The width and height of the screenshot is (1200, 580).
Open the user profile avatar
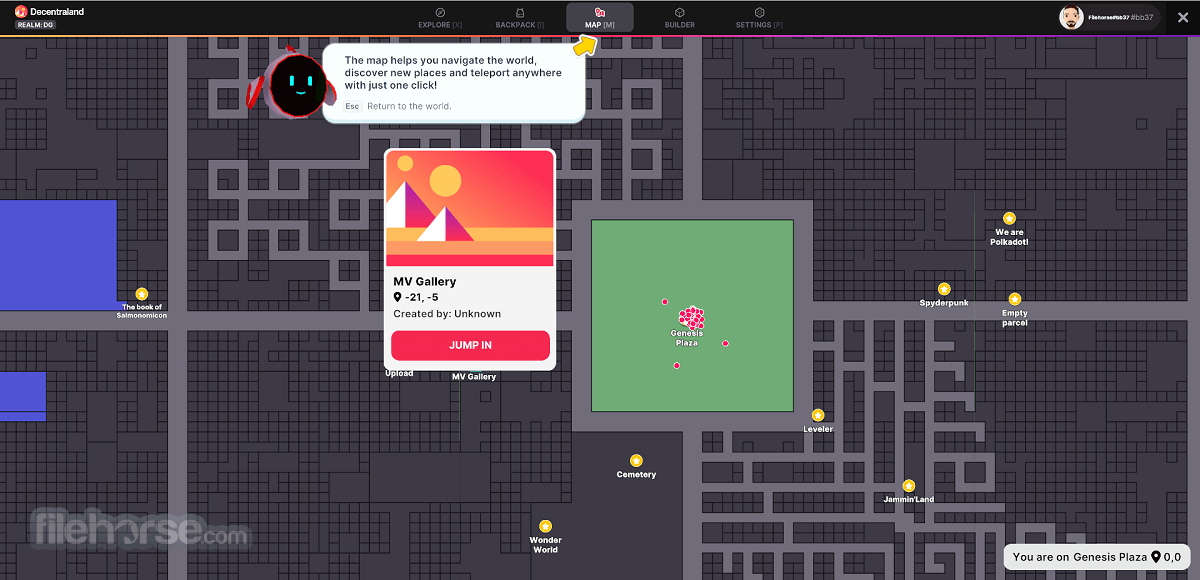pyautogui.click(x=1071, y=17)
